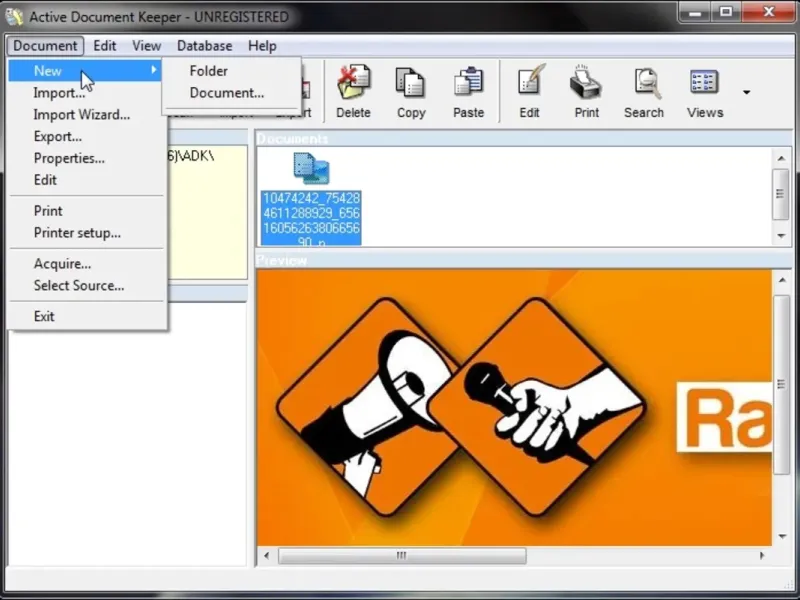Choose Import Wizard... menu entry

(82, 115)
